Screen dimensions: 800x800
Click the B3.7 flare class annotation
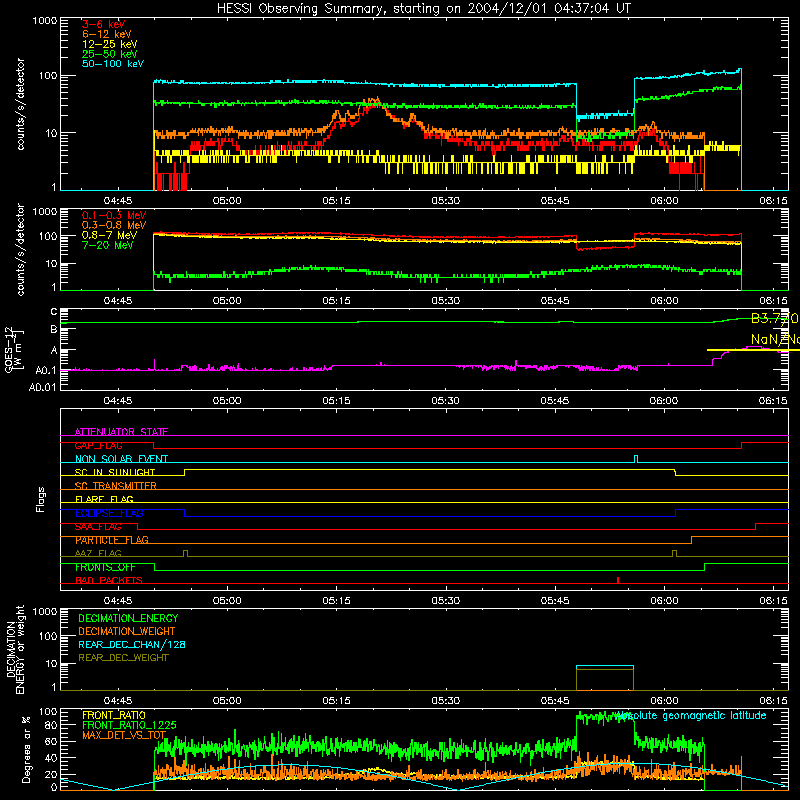774,319
